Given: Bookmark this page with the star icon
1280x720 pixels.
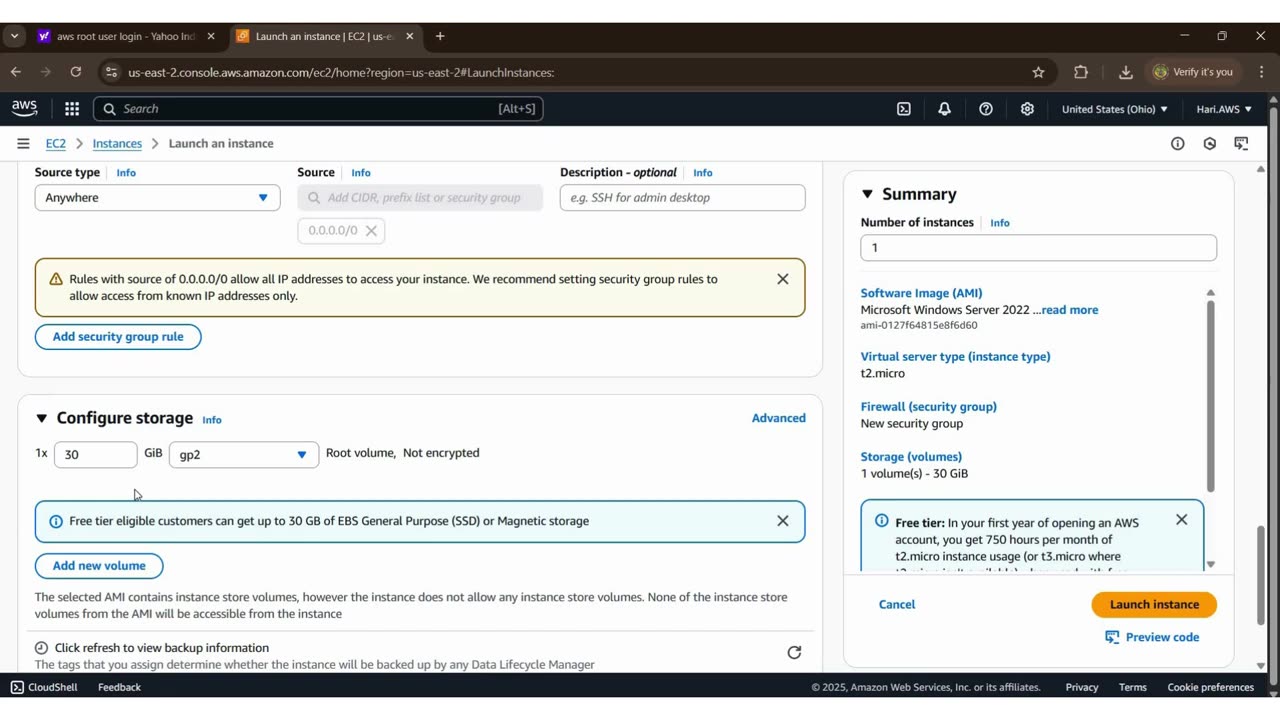Looking at the screenshot, I should [1038, 72].
